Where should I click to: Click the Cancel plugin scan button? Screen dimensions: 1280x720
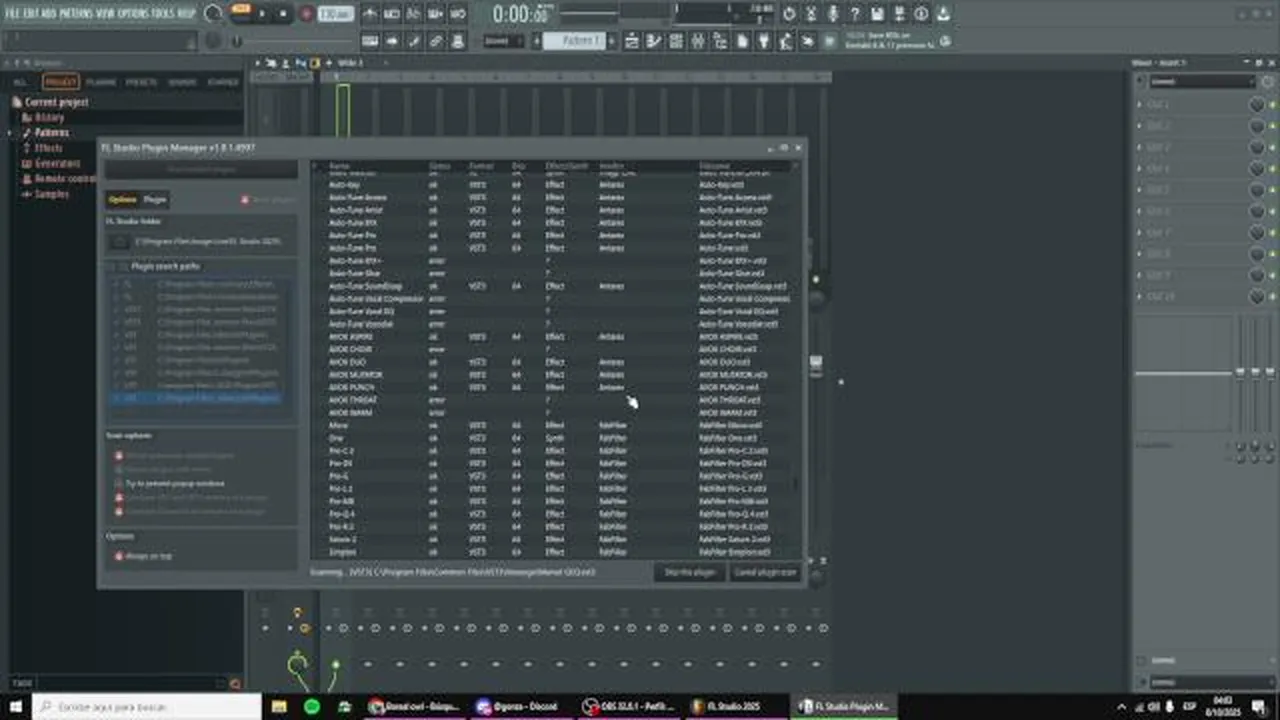tap(765, 573)
